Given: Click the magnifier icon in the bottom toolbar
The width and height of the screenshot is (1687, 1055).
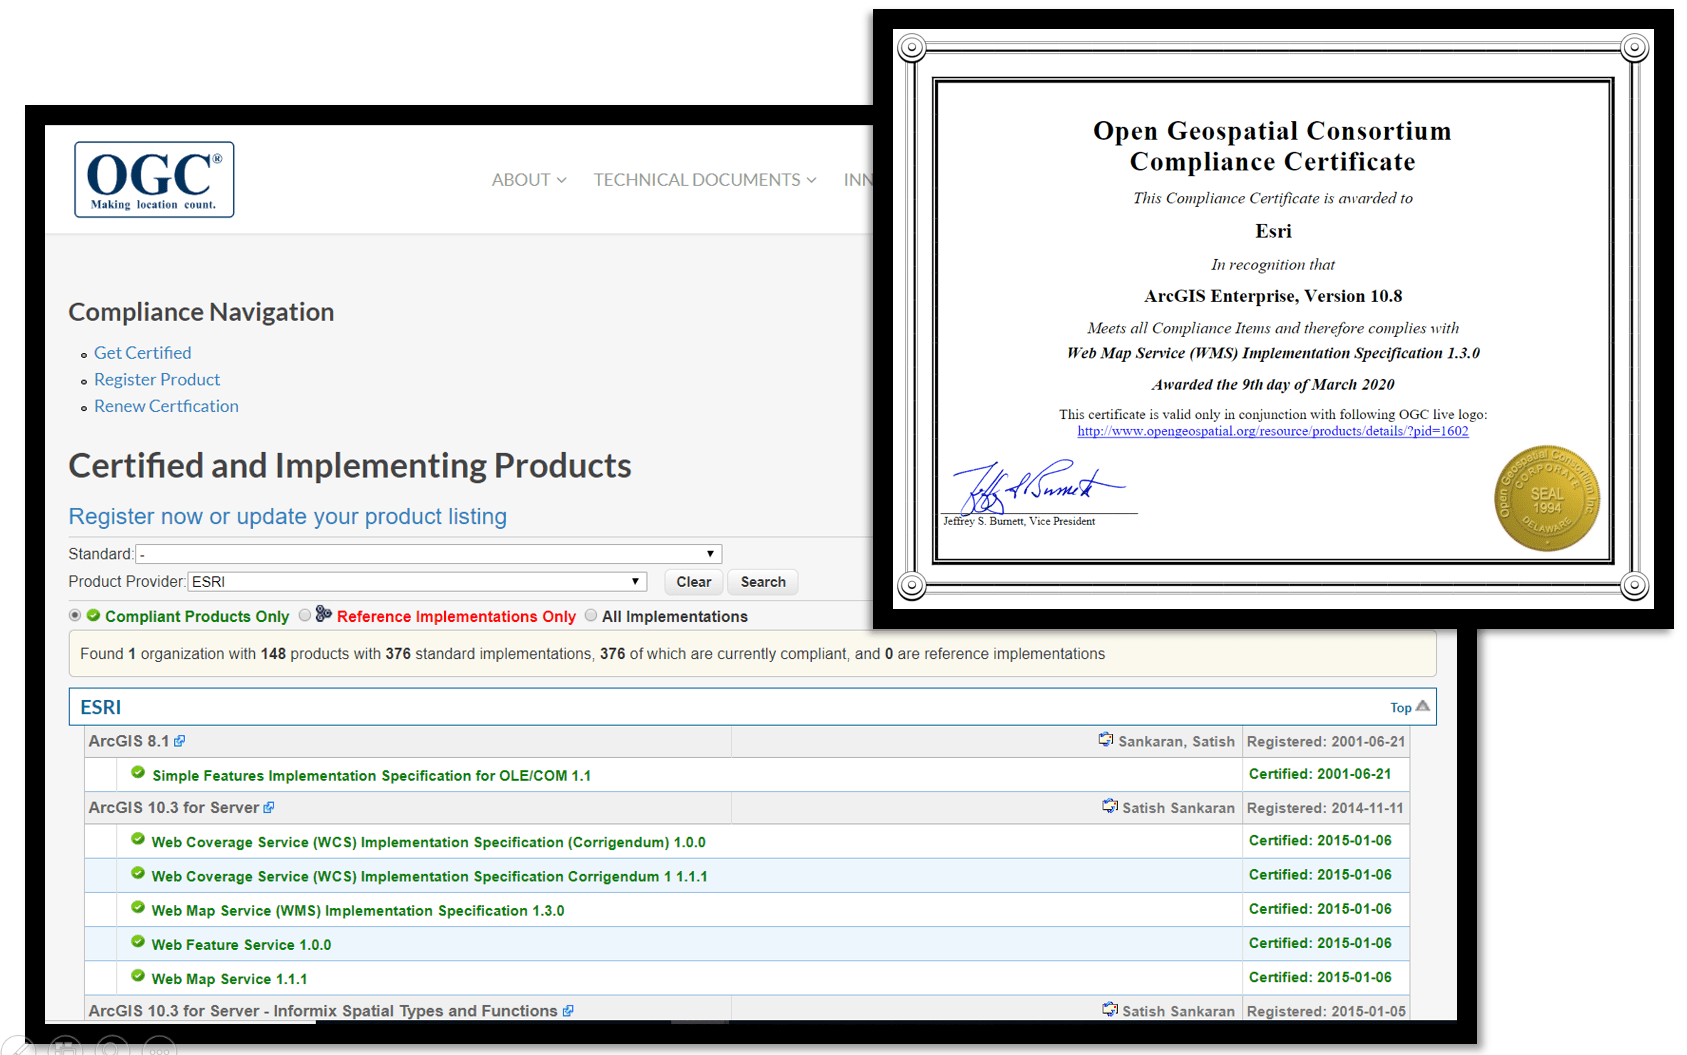Looking at the screenshot, I should (112, 1047).
